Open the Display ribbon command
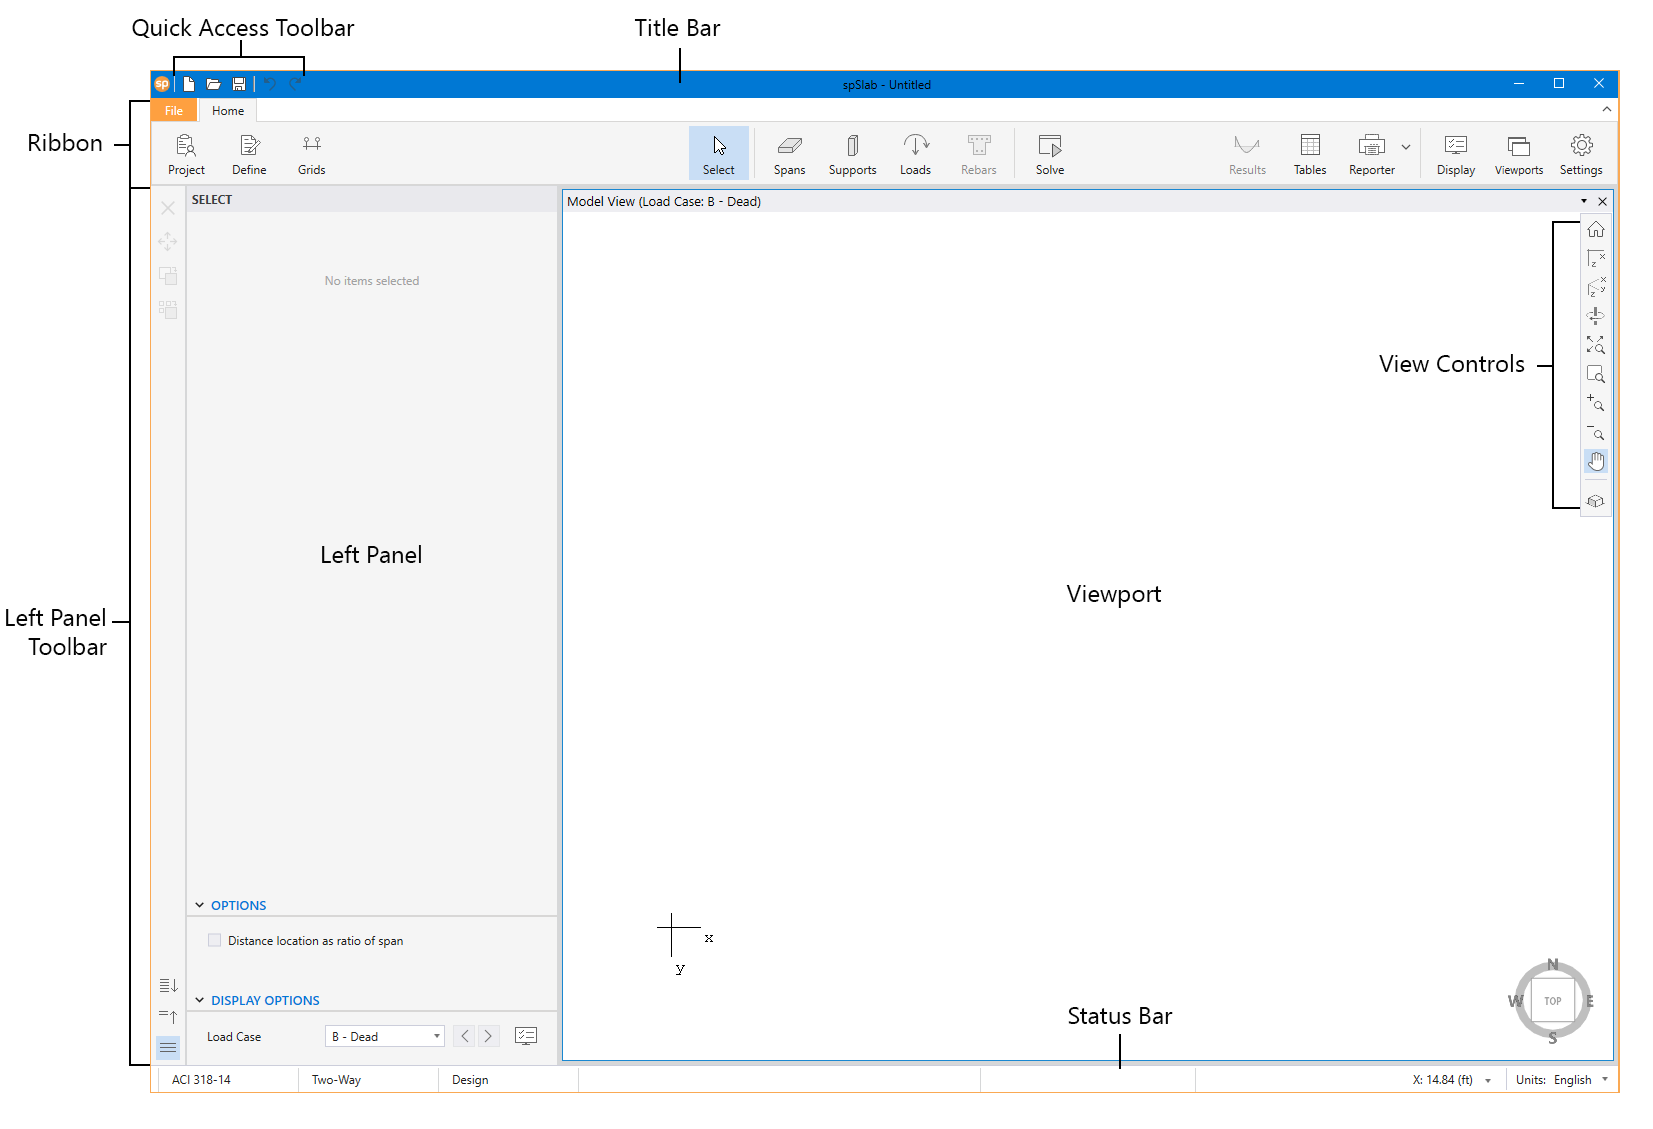1653x1129 pixels. pyautogui.click(x=1456, y=154)
